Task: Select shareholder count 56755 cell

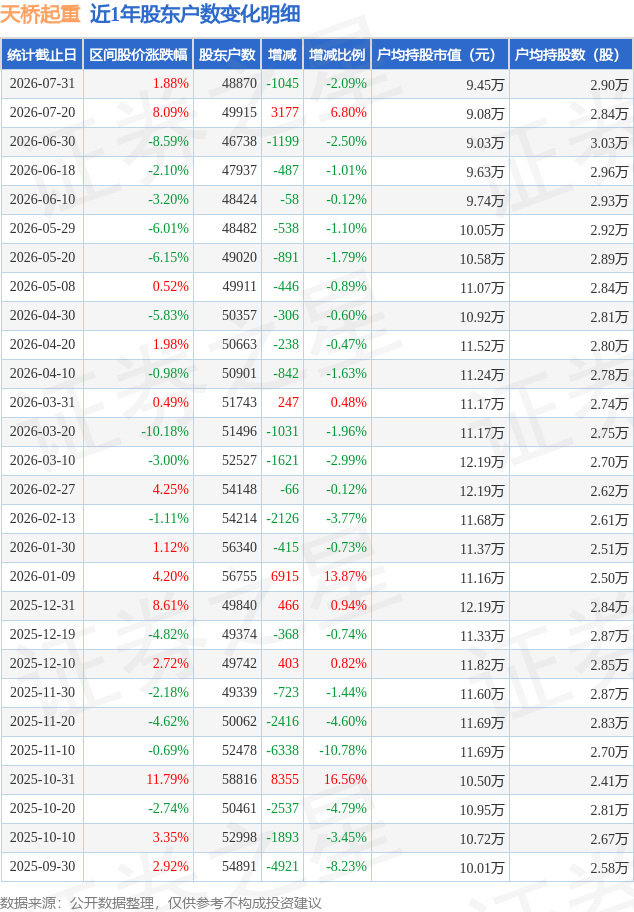Action: (239, 576)
